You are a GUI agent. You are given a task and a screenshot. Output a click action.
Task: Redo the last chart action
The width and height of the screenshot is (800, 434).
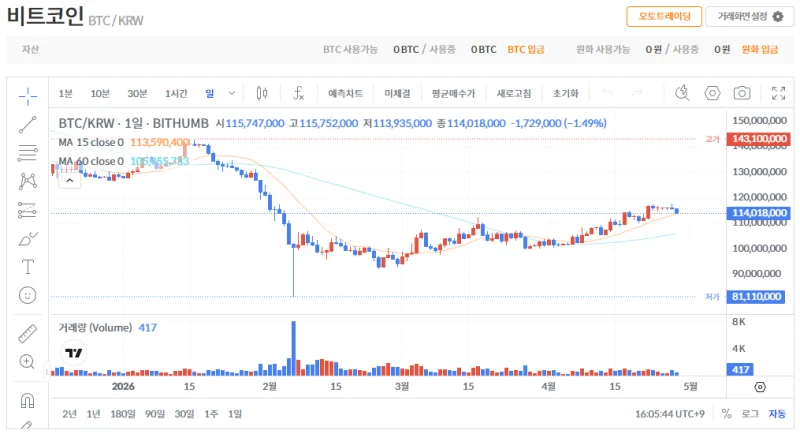[637, 93]
